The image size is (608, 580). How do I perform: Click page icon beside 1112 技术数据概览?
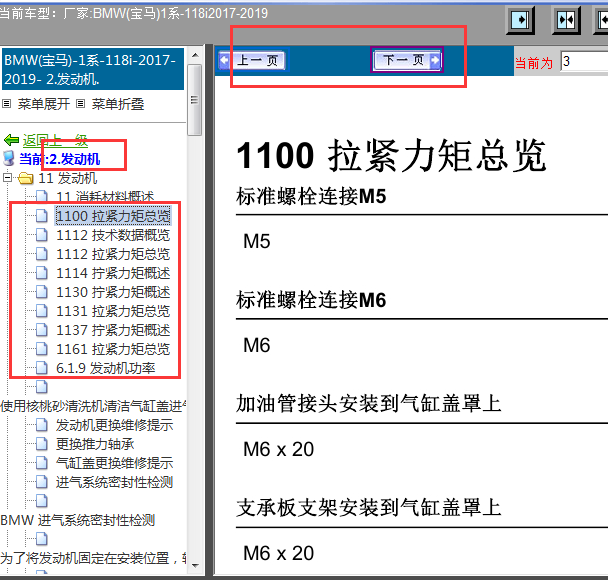(x=42, y=235)
